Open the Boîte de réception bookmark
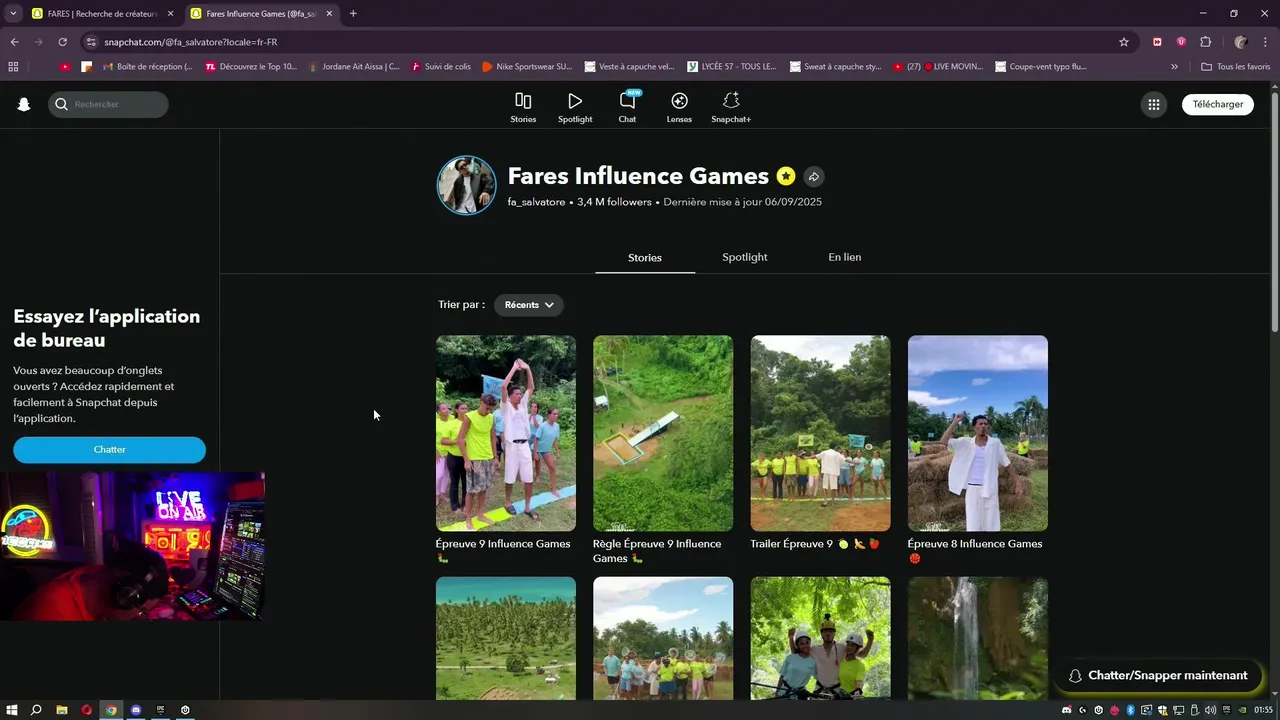1280x720 pixels. pyautogui.click(x=148, y=67)
